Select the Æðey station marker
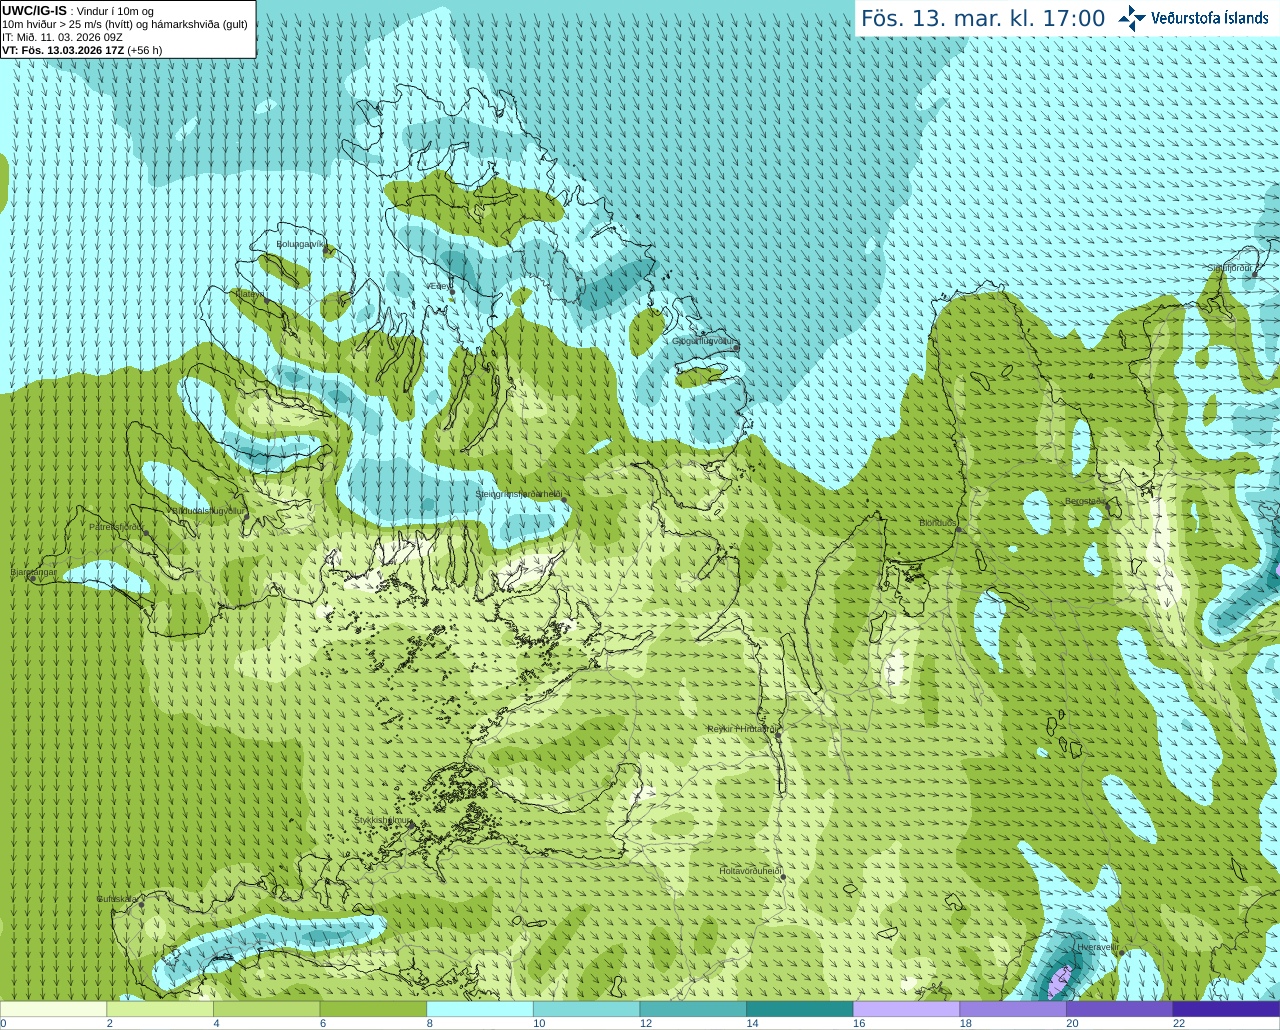The image size is (1280, 1030). coord(451,292)
